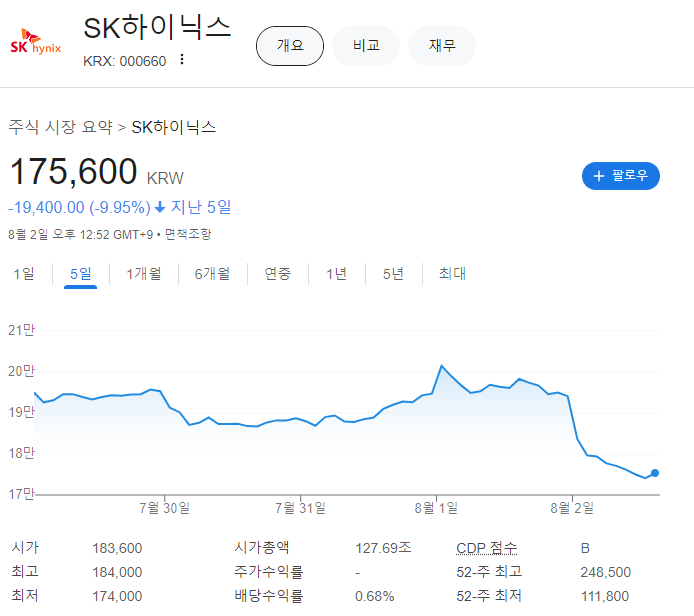Click the 최고 value 184,000
Image resolution: width=694 pixels, height=616 pixels.
117,572
